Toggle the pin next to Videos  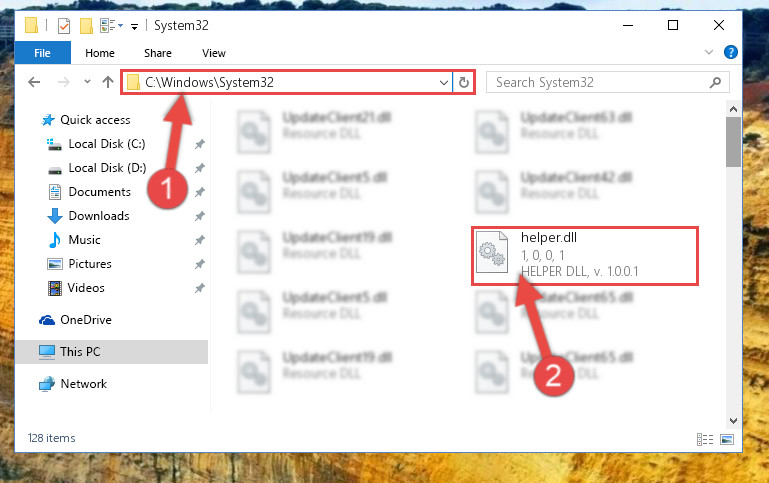click(199, 288)
